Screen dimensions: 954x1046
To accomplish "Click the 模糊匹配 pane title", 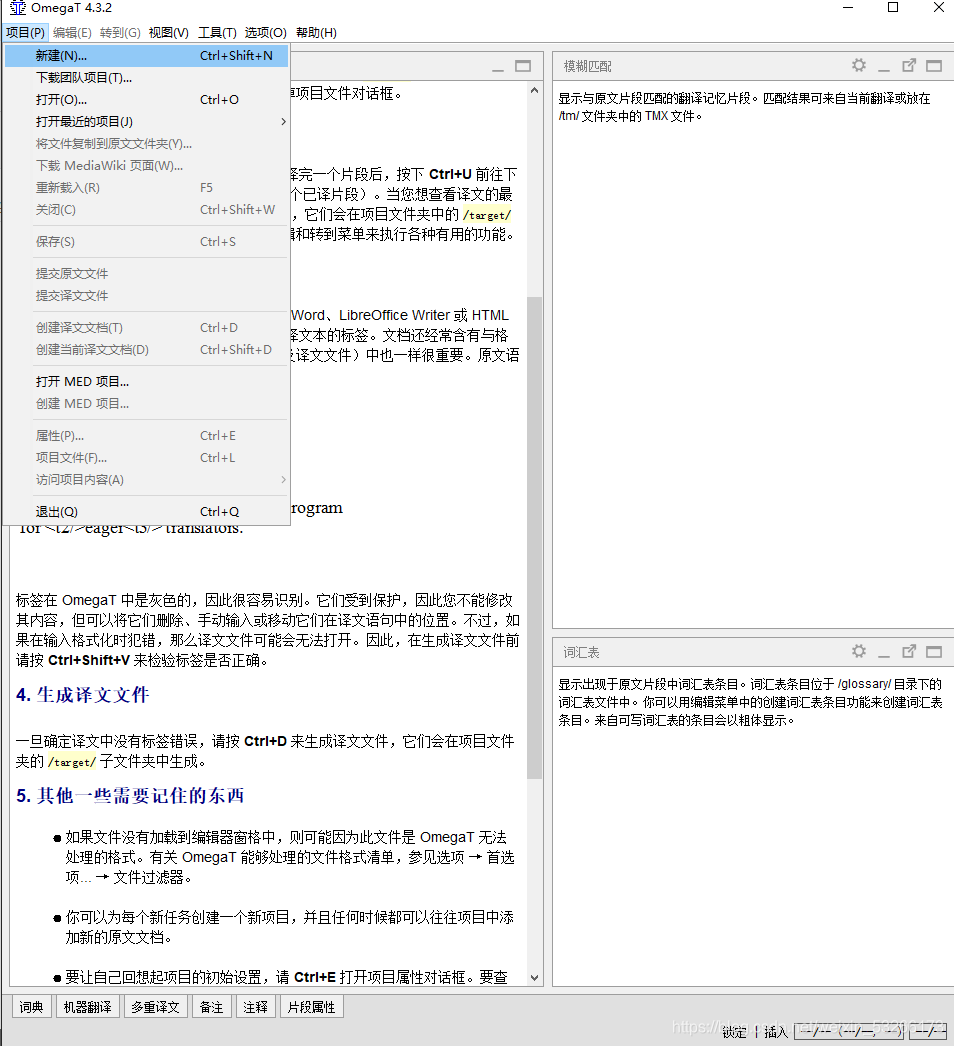I will pyautogui.click(x=588, y=66).
